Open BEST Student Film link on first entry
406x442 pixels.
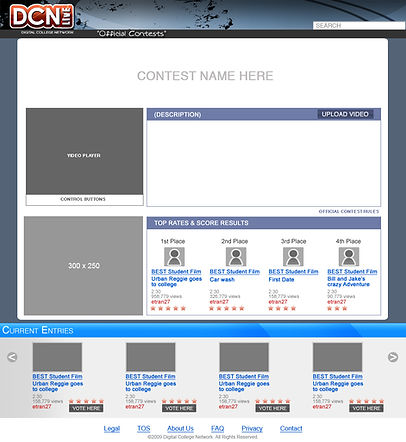coord(57,376)
